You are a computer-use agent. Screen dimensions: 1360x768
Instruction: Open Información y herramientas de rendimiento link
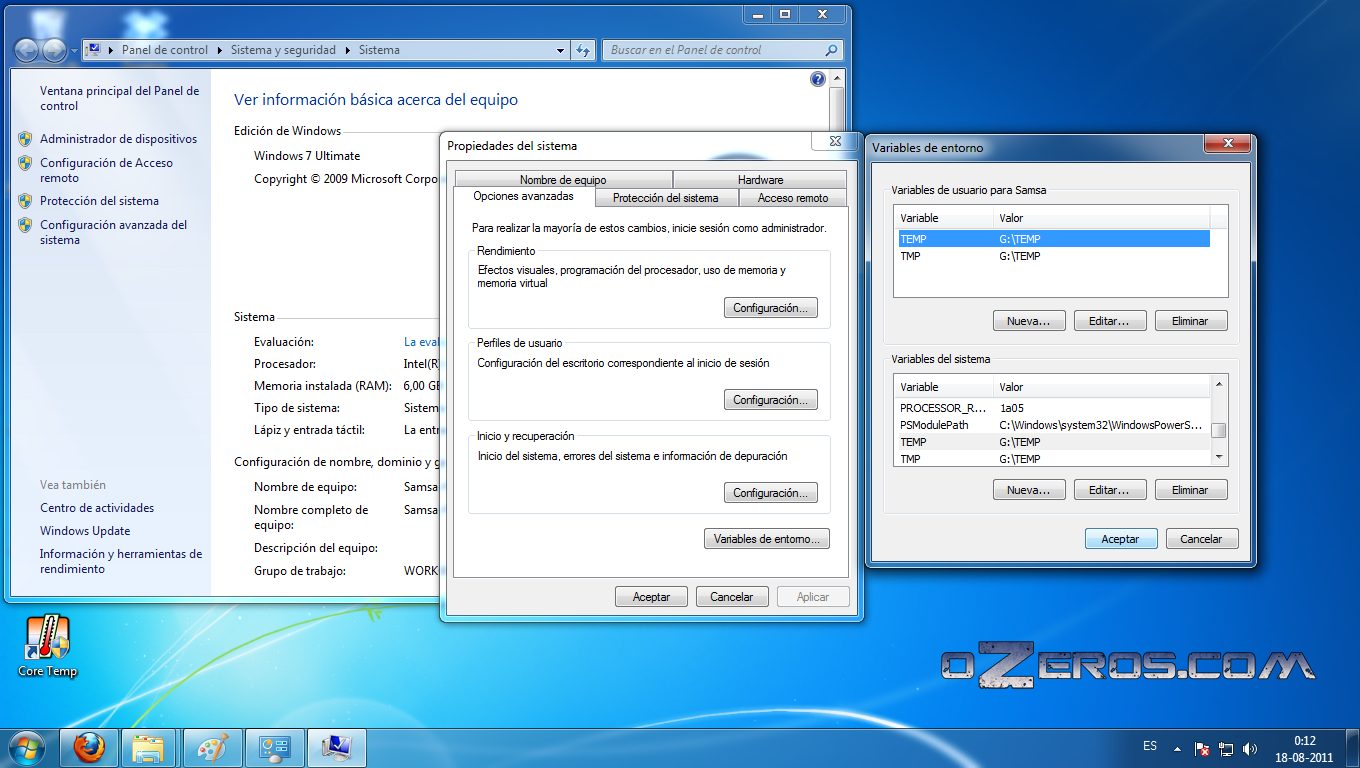click(121, 561)
